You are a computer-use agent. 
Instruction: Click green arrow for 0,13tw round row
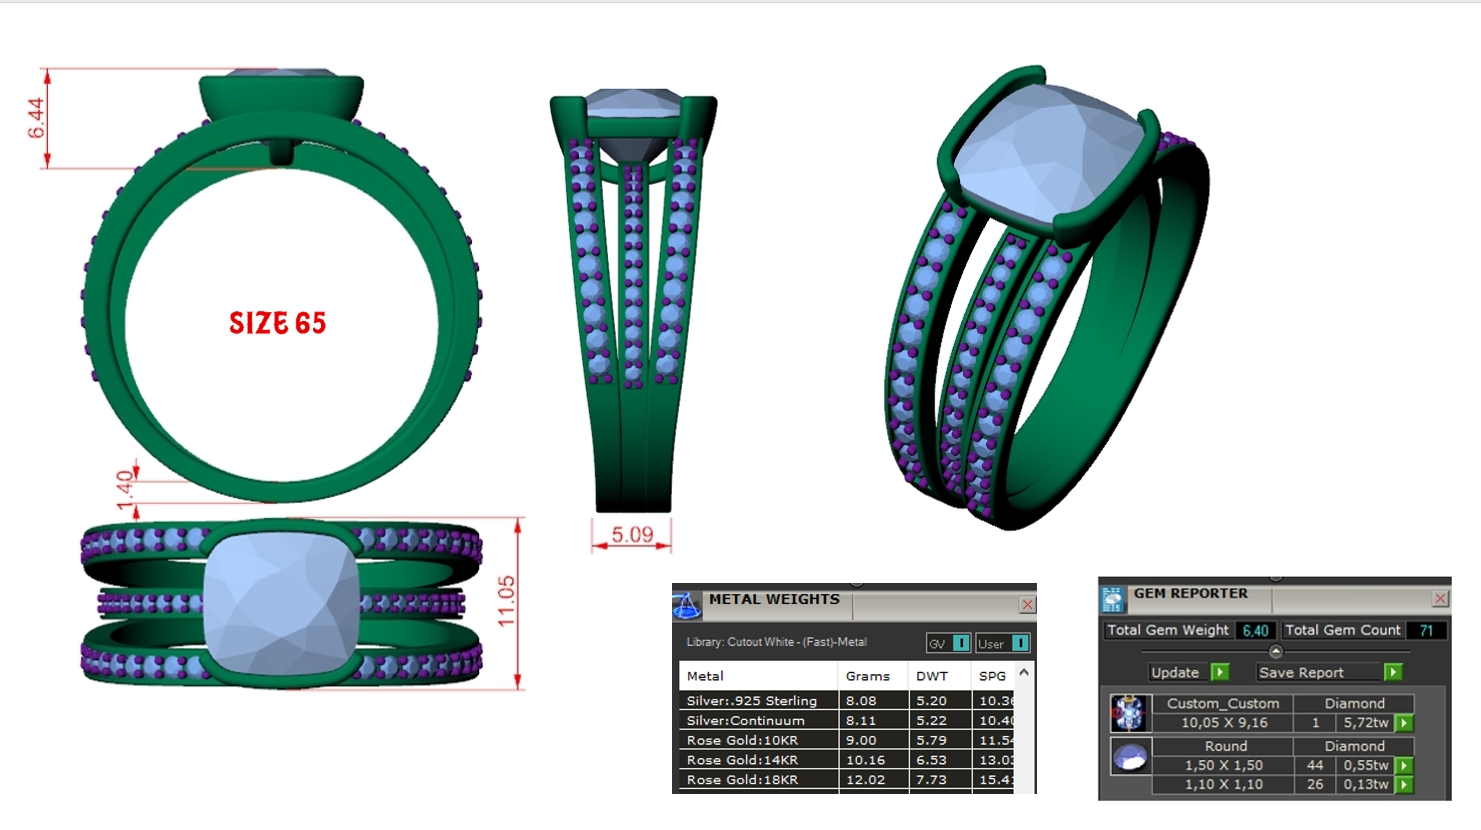[1404, 785]
